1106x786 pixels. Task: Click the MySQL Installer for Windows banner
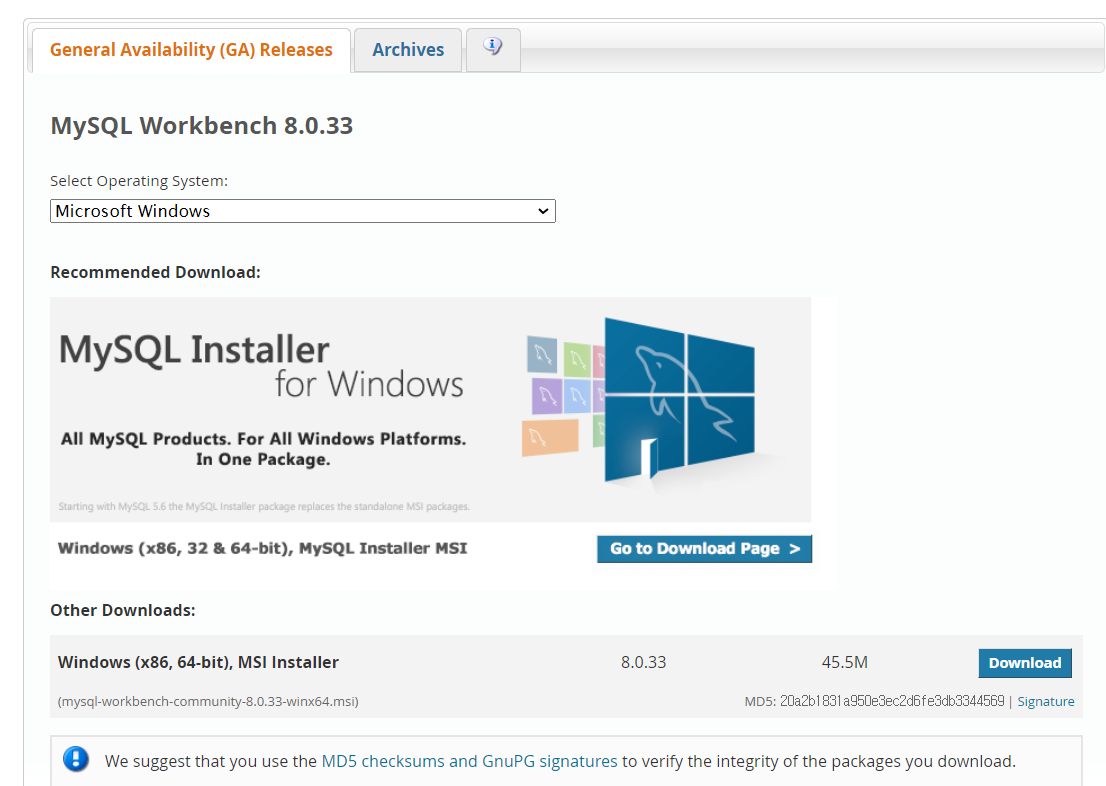coord(430,409)
